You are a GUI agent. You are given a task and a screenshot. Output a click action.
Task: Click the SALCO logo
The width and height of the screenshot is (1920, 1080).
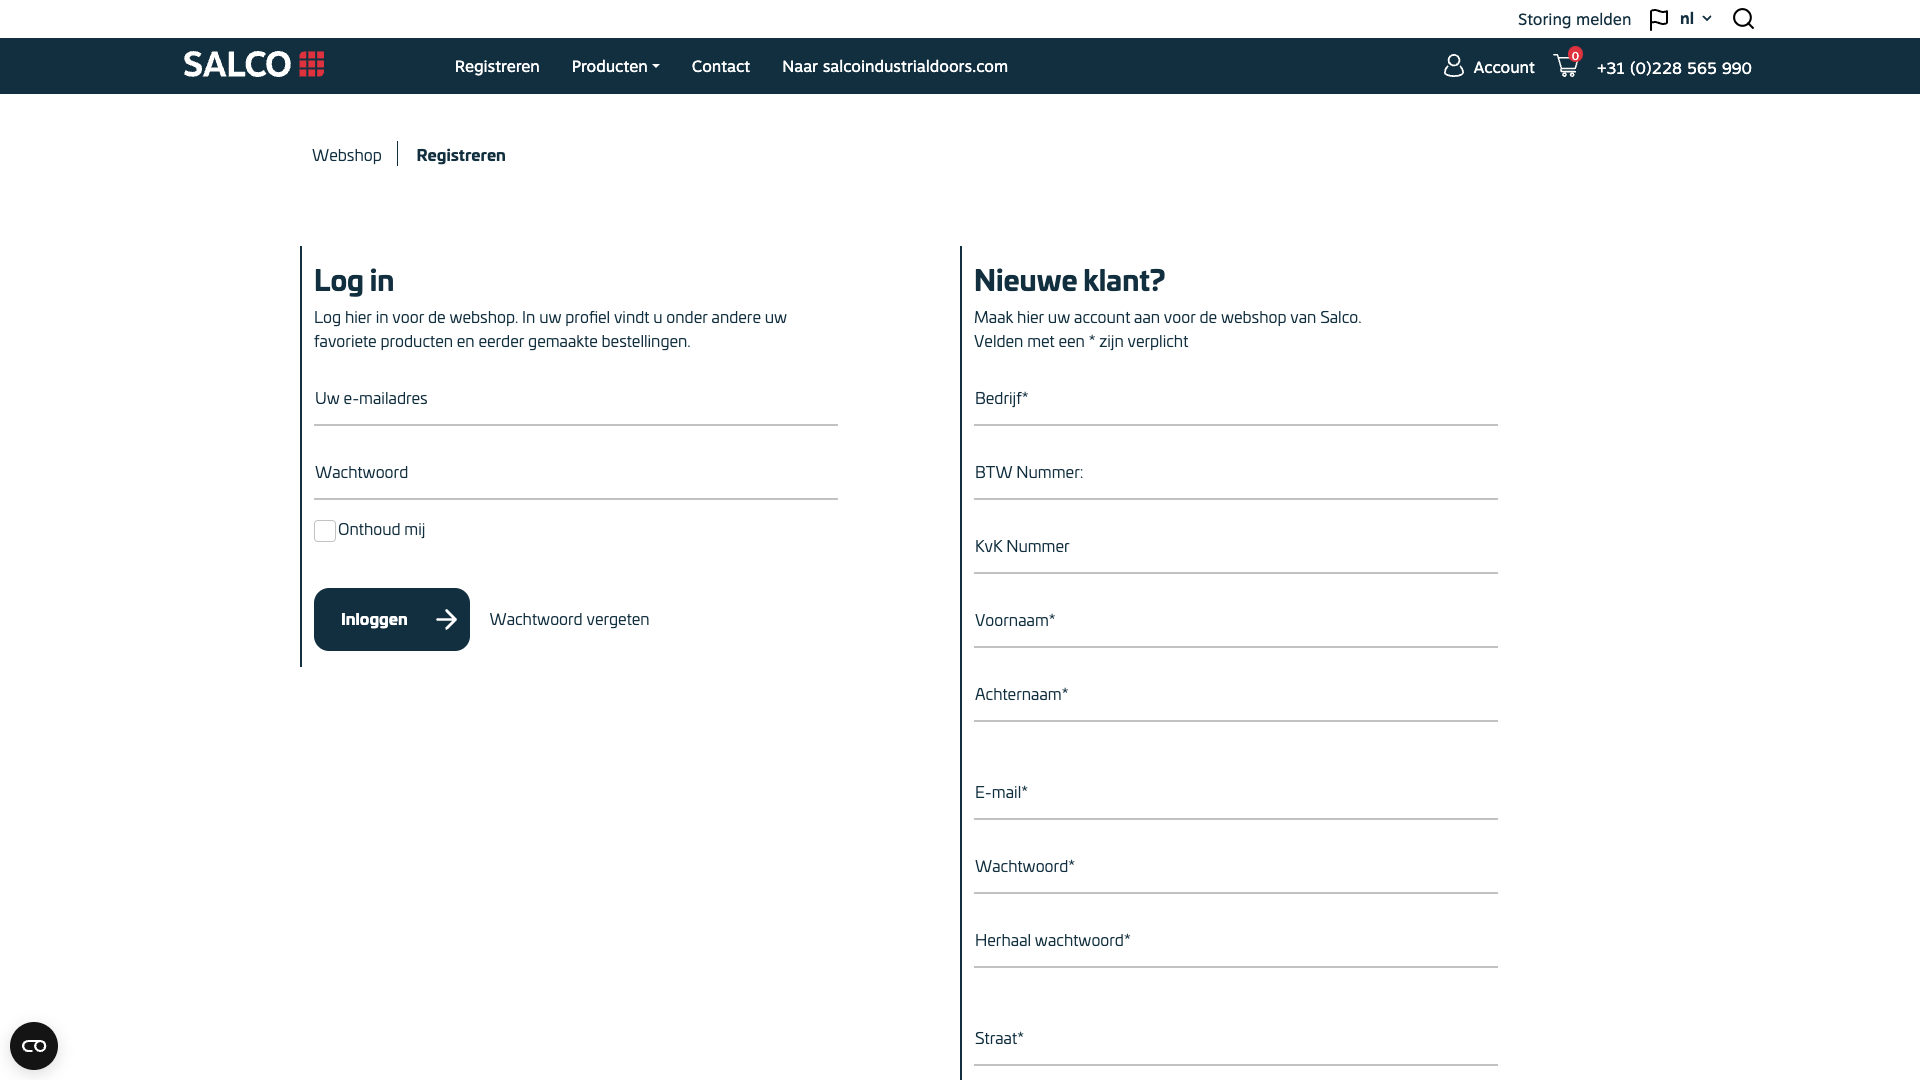[254, 65]
